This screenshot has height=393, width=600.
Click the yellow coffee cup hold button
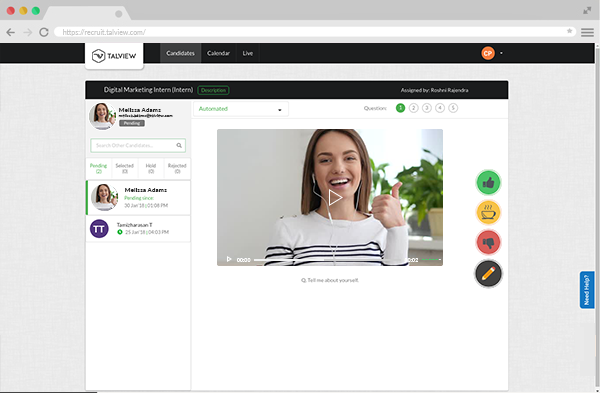tap(488, 212)
